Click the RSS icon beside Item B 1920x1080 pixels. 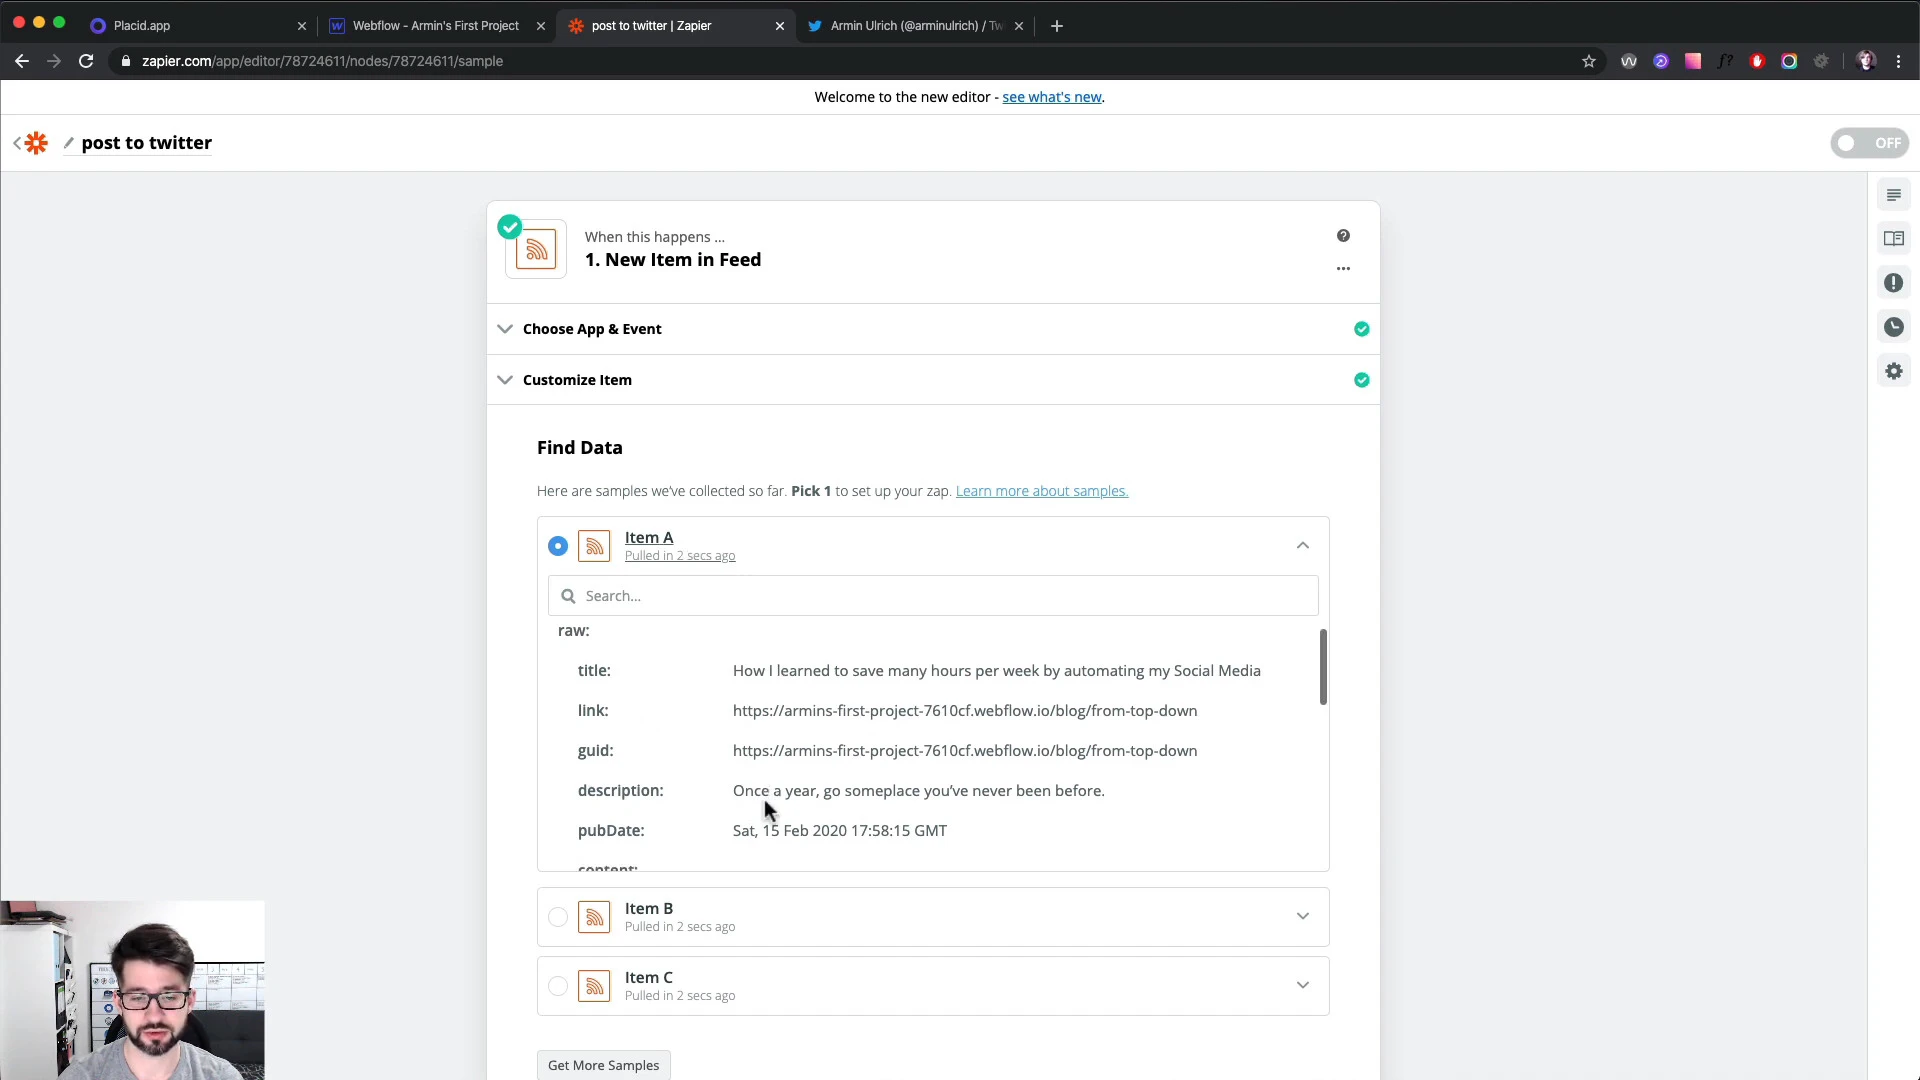coord(594,917)
